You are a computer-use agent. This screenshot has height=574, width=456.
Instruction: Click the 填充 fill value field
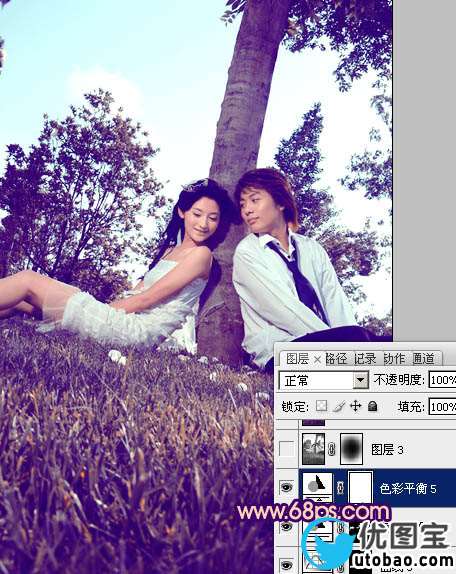[x=442, y=407]
